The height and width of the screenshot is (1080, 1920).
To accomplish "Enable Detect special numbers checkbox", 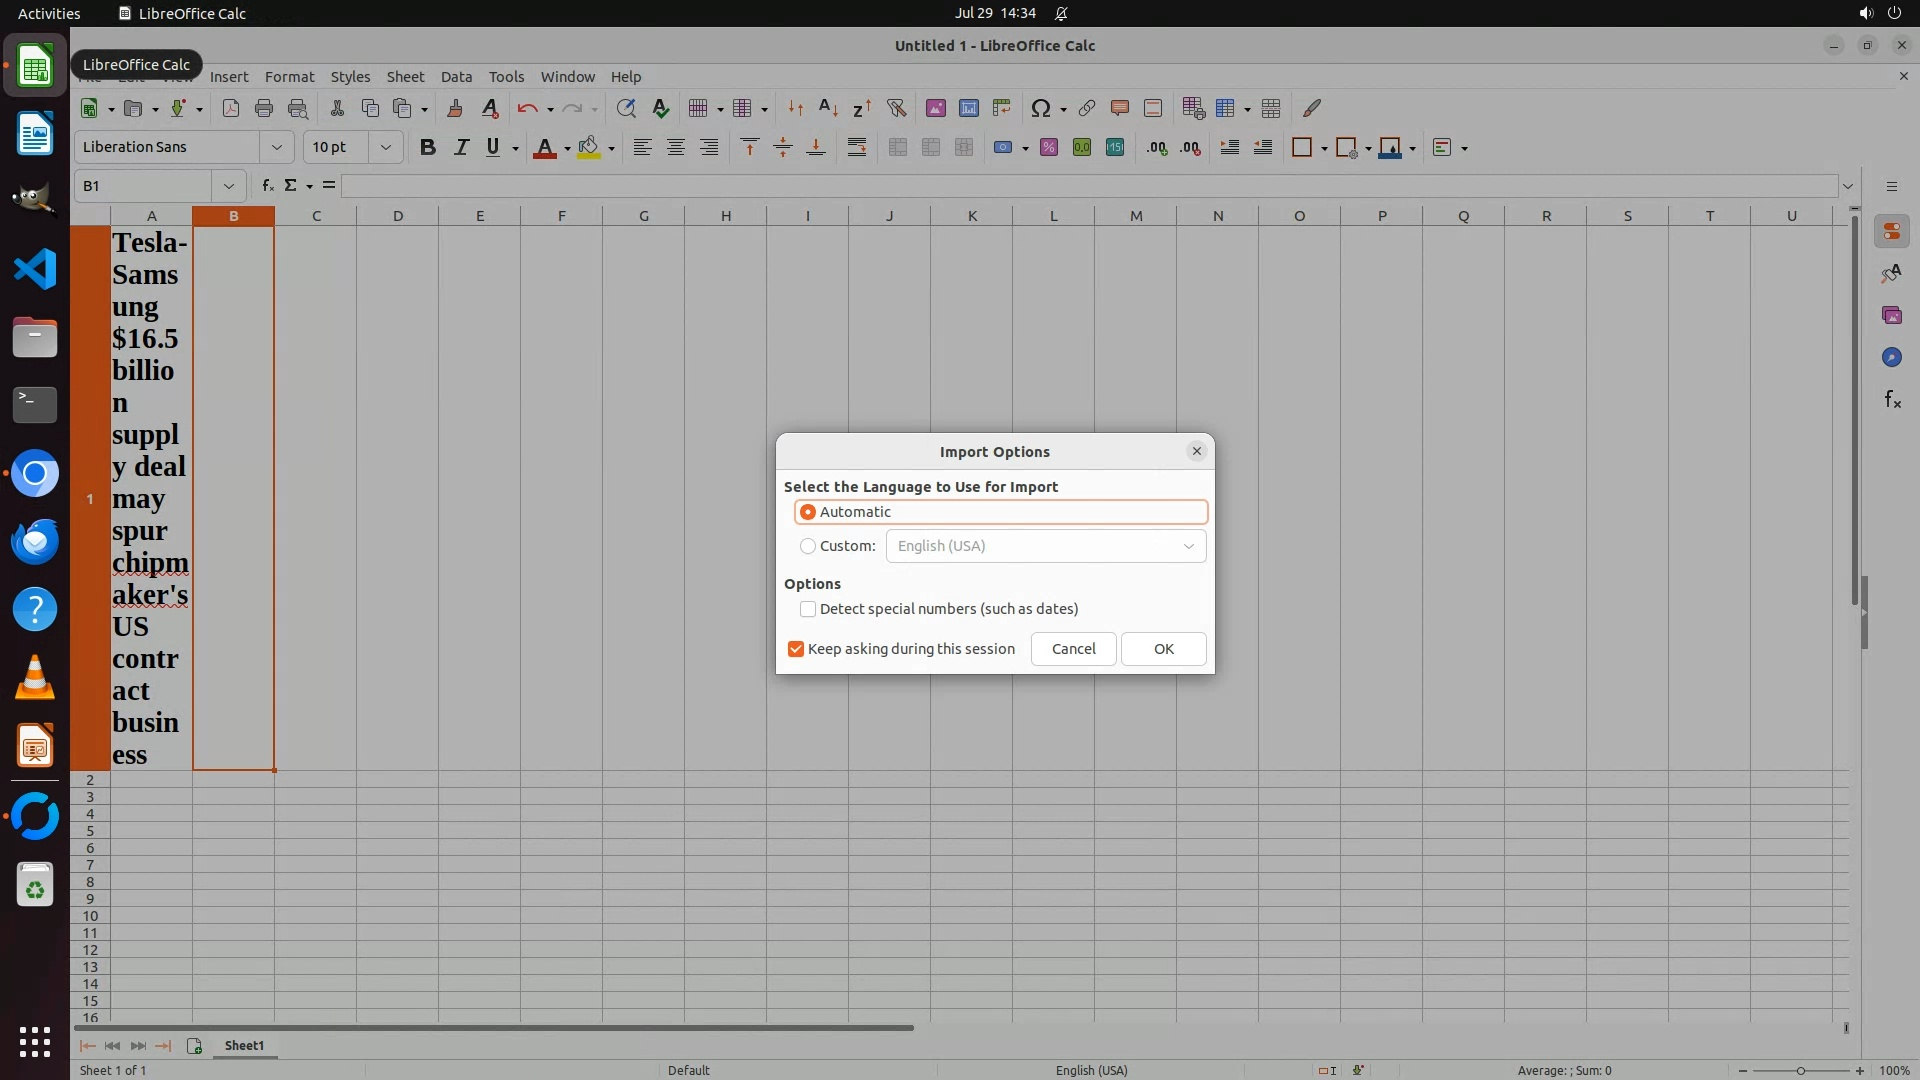I will click(x=808, y=609).
